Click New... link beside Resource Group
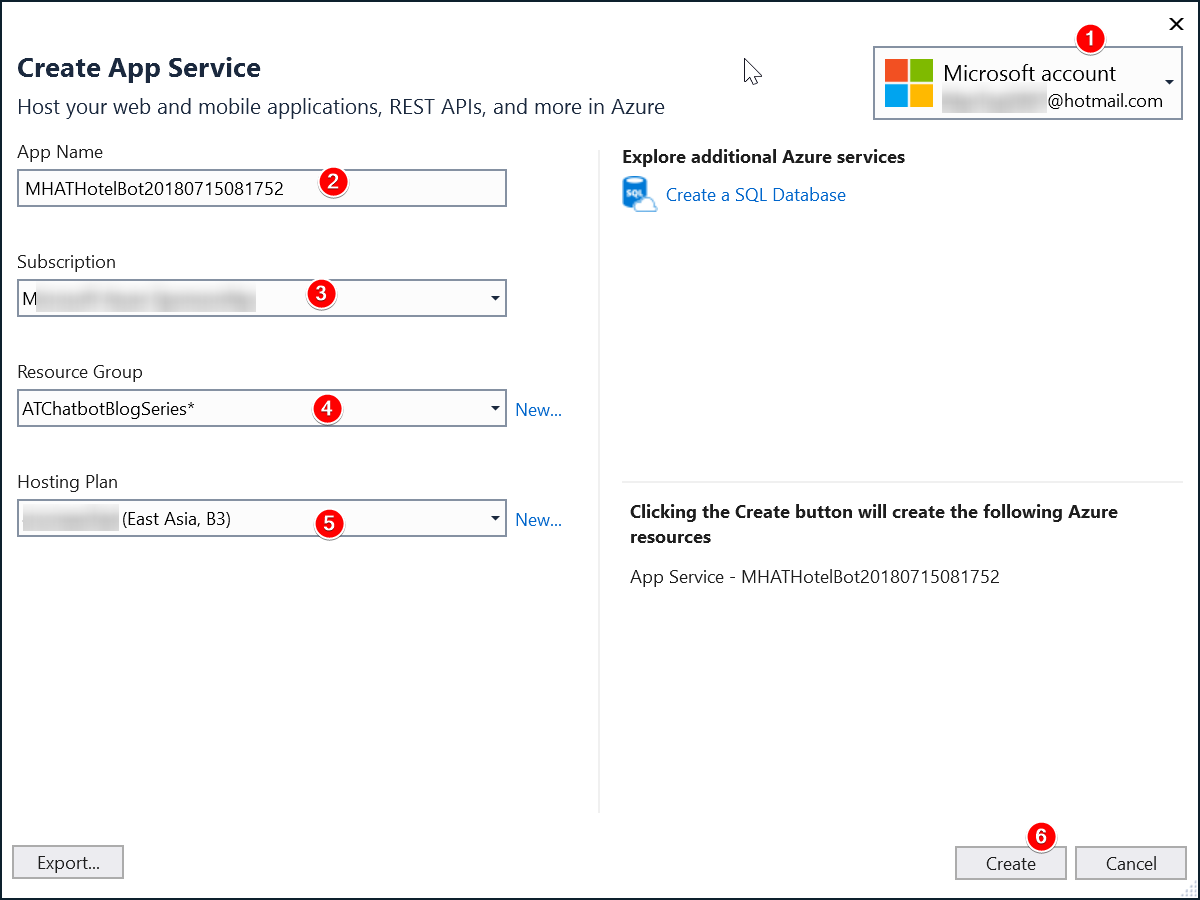 pyautogui.click(x=538, y=409)
